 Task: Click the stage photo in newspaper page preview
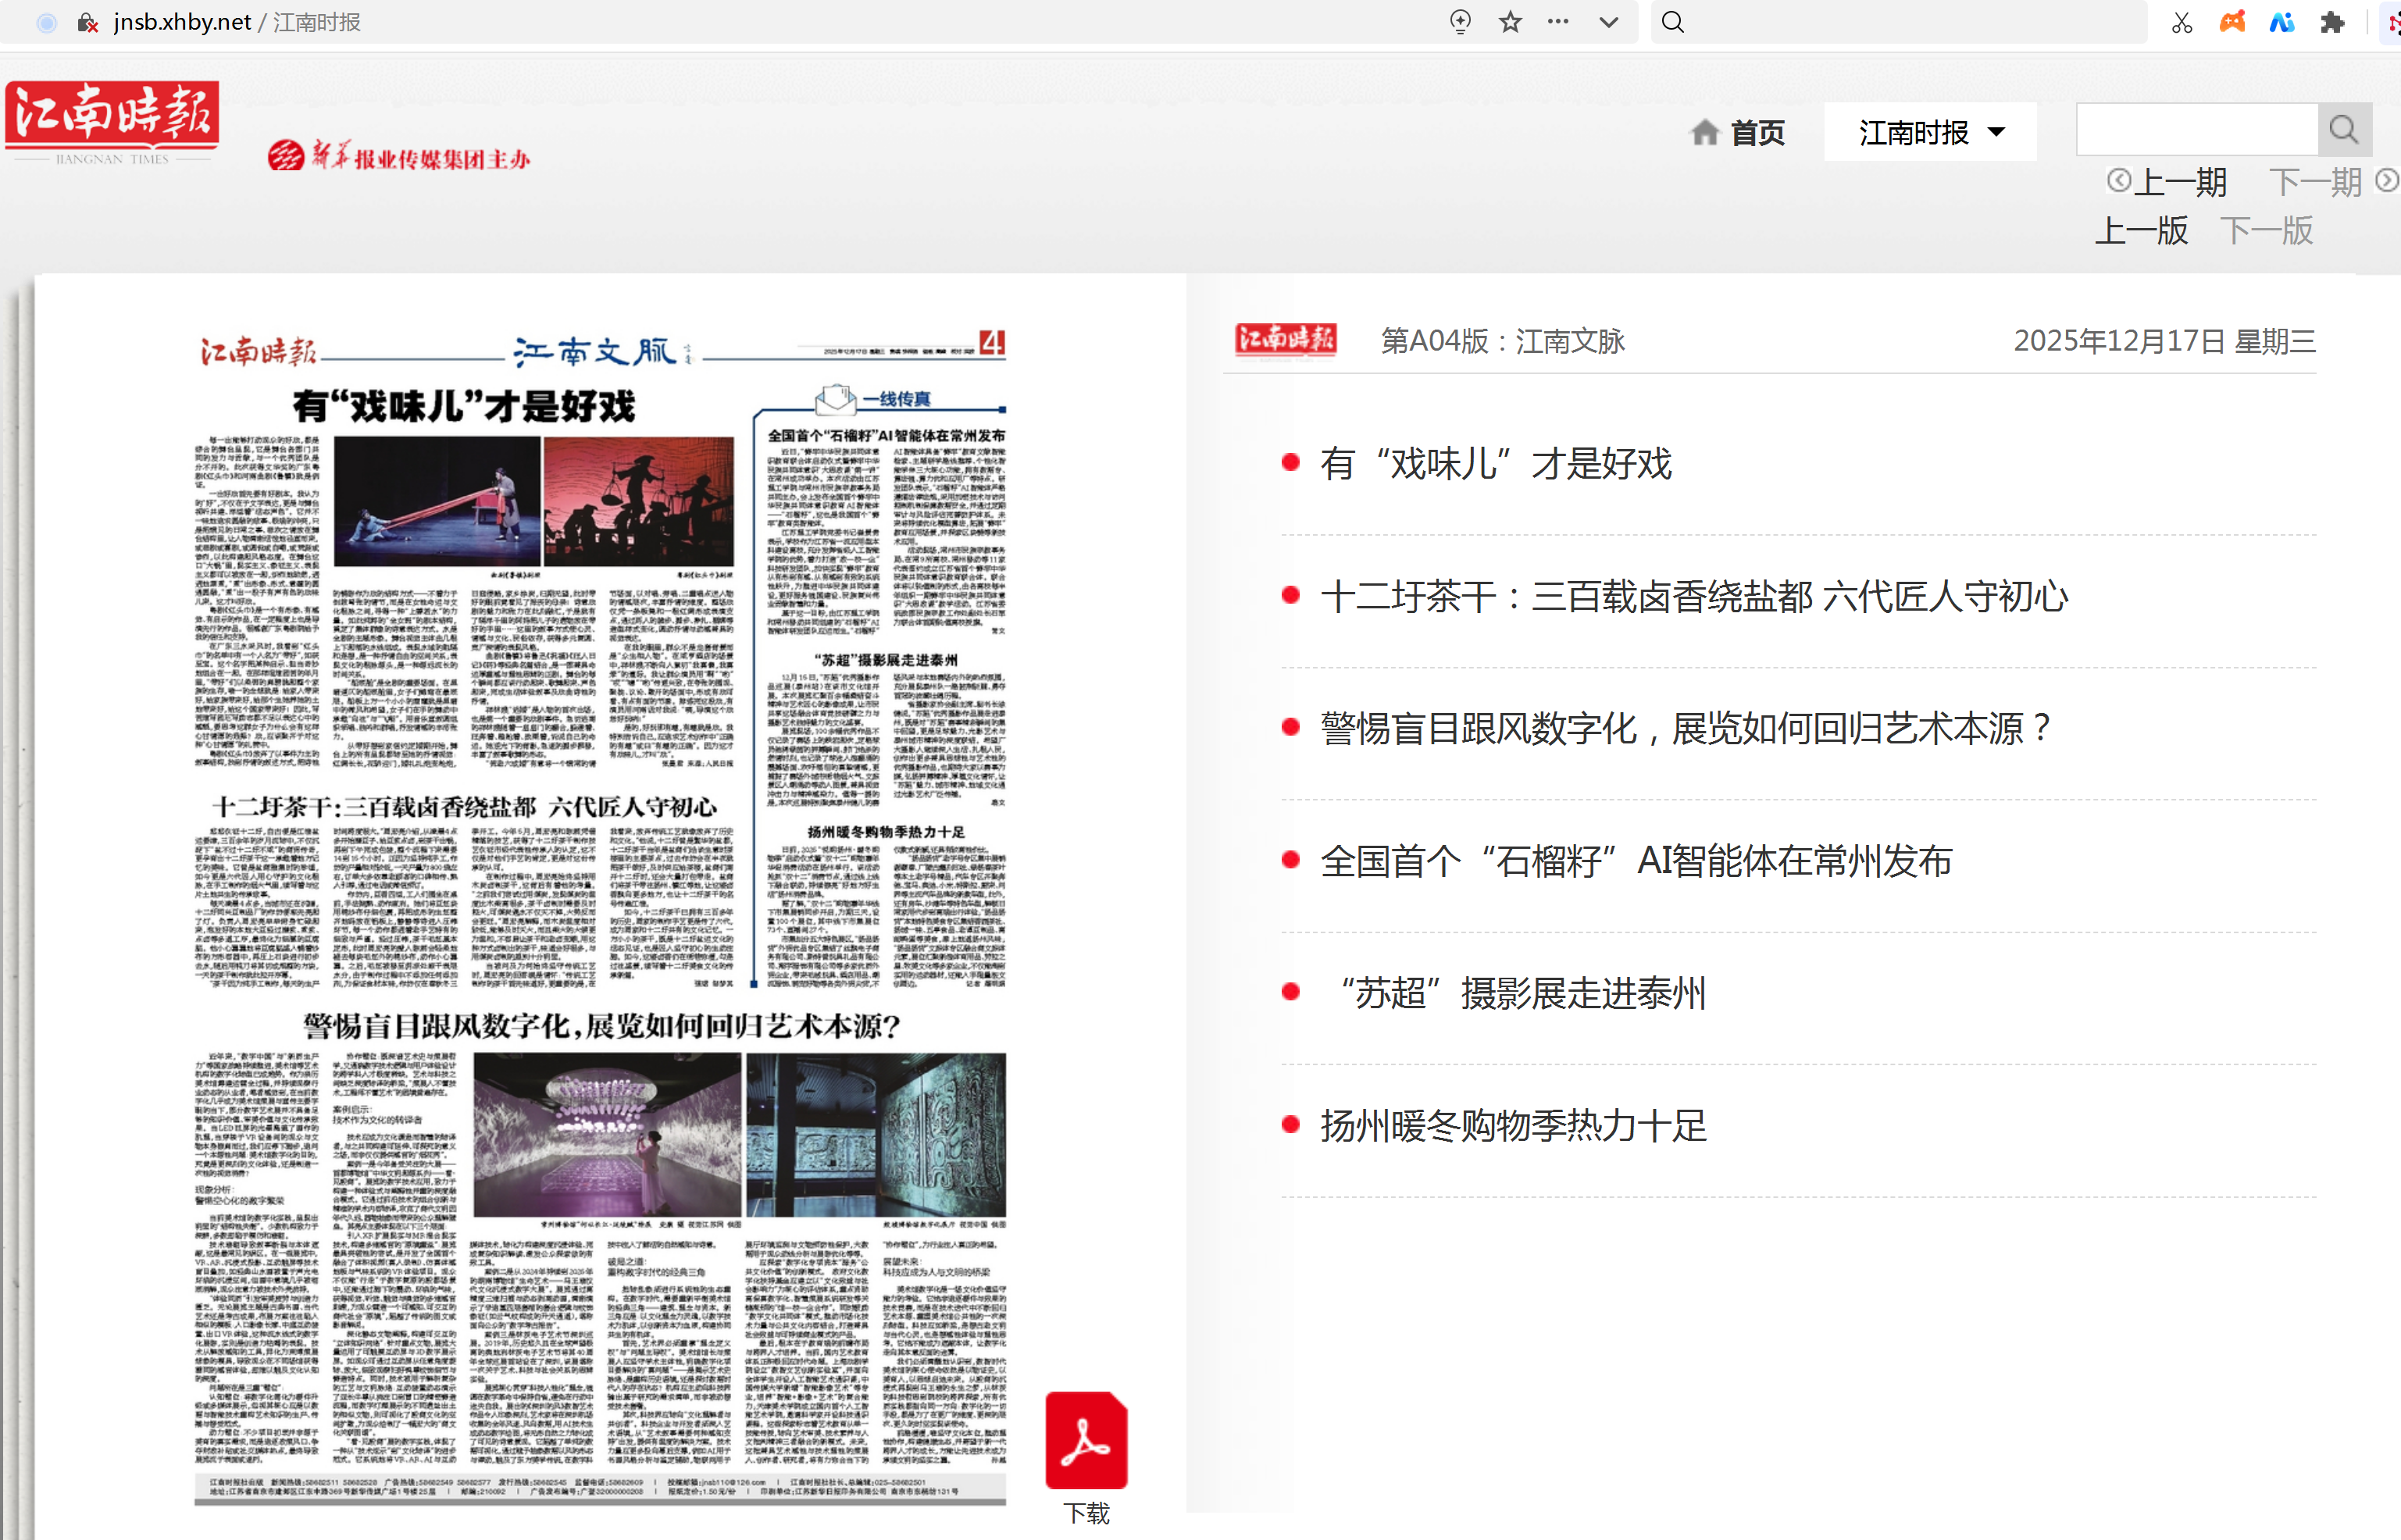437,502
